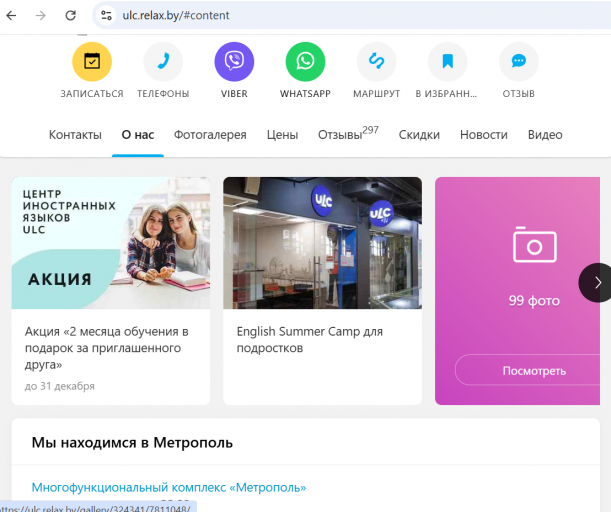Click the VIBER label text
Image resolution: width=611 pixels, height=512 pixels.
pyautogui.click(x=234, y=94)
